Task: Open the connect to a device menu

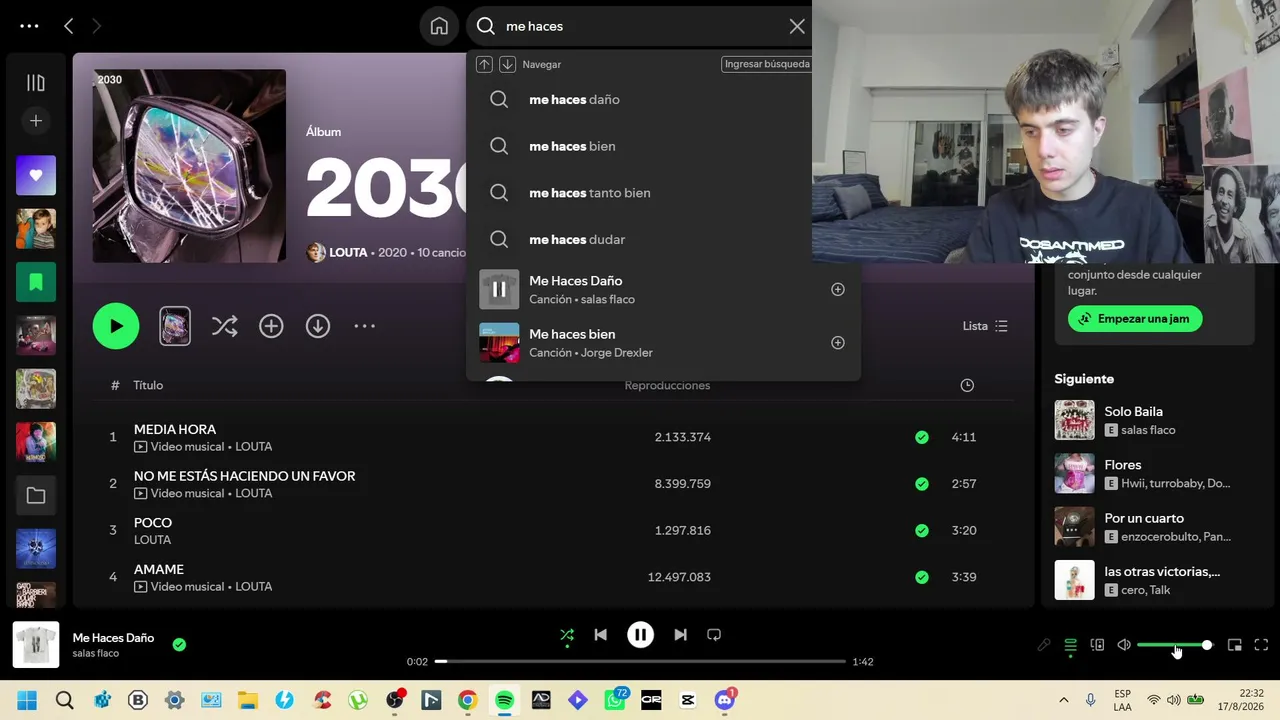Action: click(x=1097, y=645)
